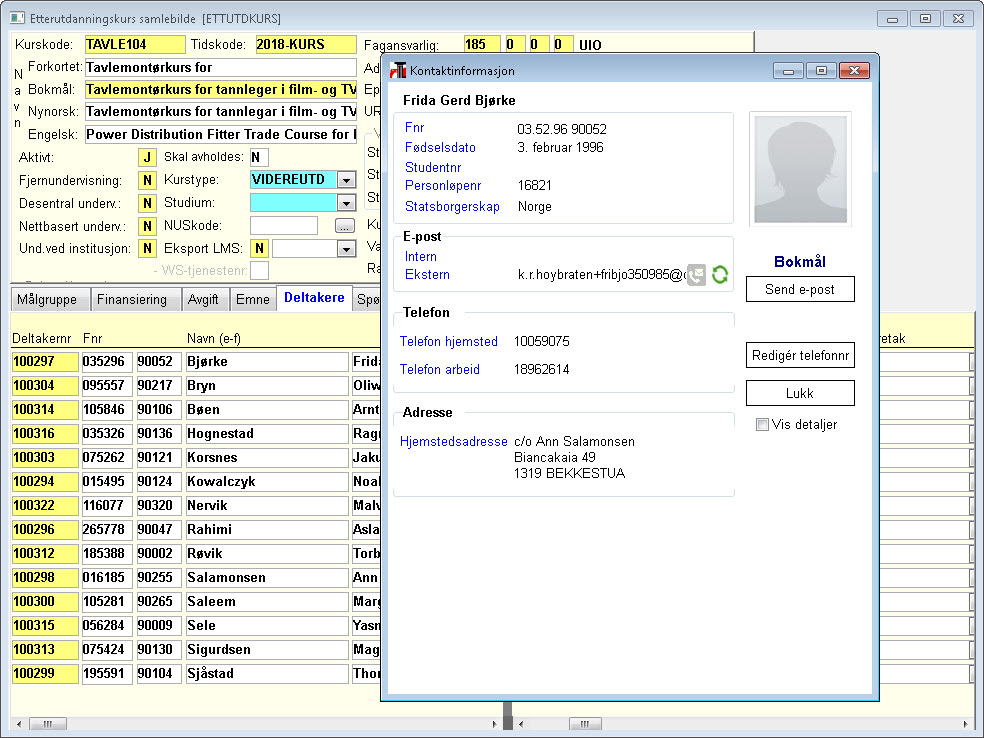Click the profile photo placeholder

[x=800, y=169]
